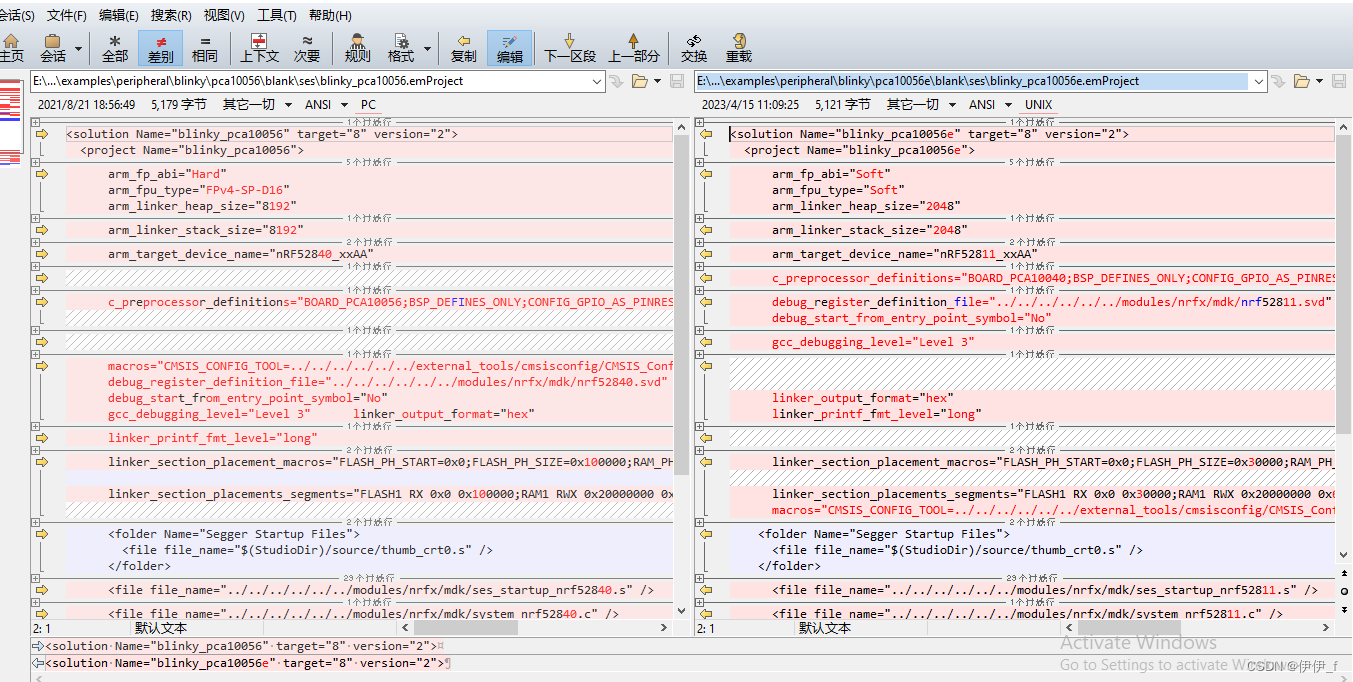
Task: Click the 复制 copy-to-left arrow
Action: [x=464, y=47]
